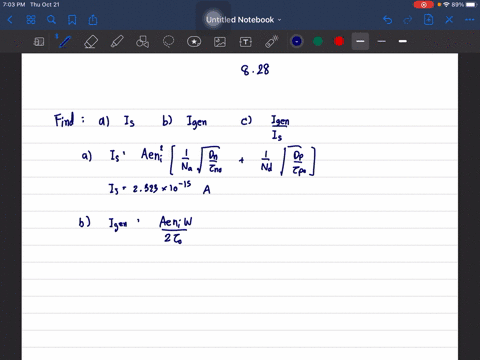Choose the red pen color
The width and height of the screenshot is (480, 360).
[339, 41]
